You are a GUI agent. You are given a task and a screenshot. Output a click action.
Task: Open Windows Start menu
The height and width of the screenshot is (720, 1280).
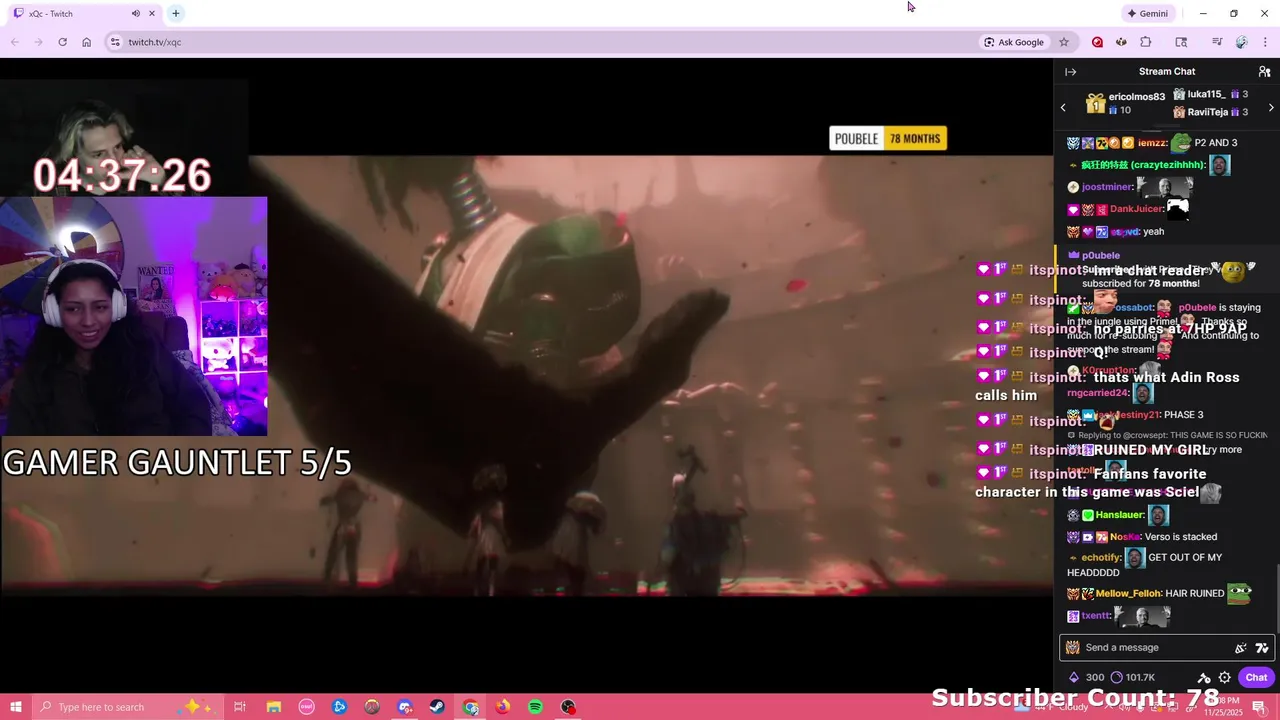coord(15,707)
